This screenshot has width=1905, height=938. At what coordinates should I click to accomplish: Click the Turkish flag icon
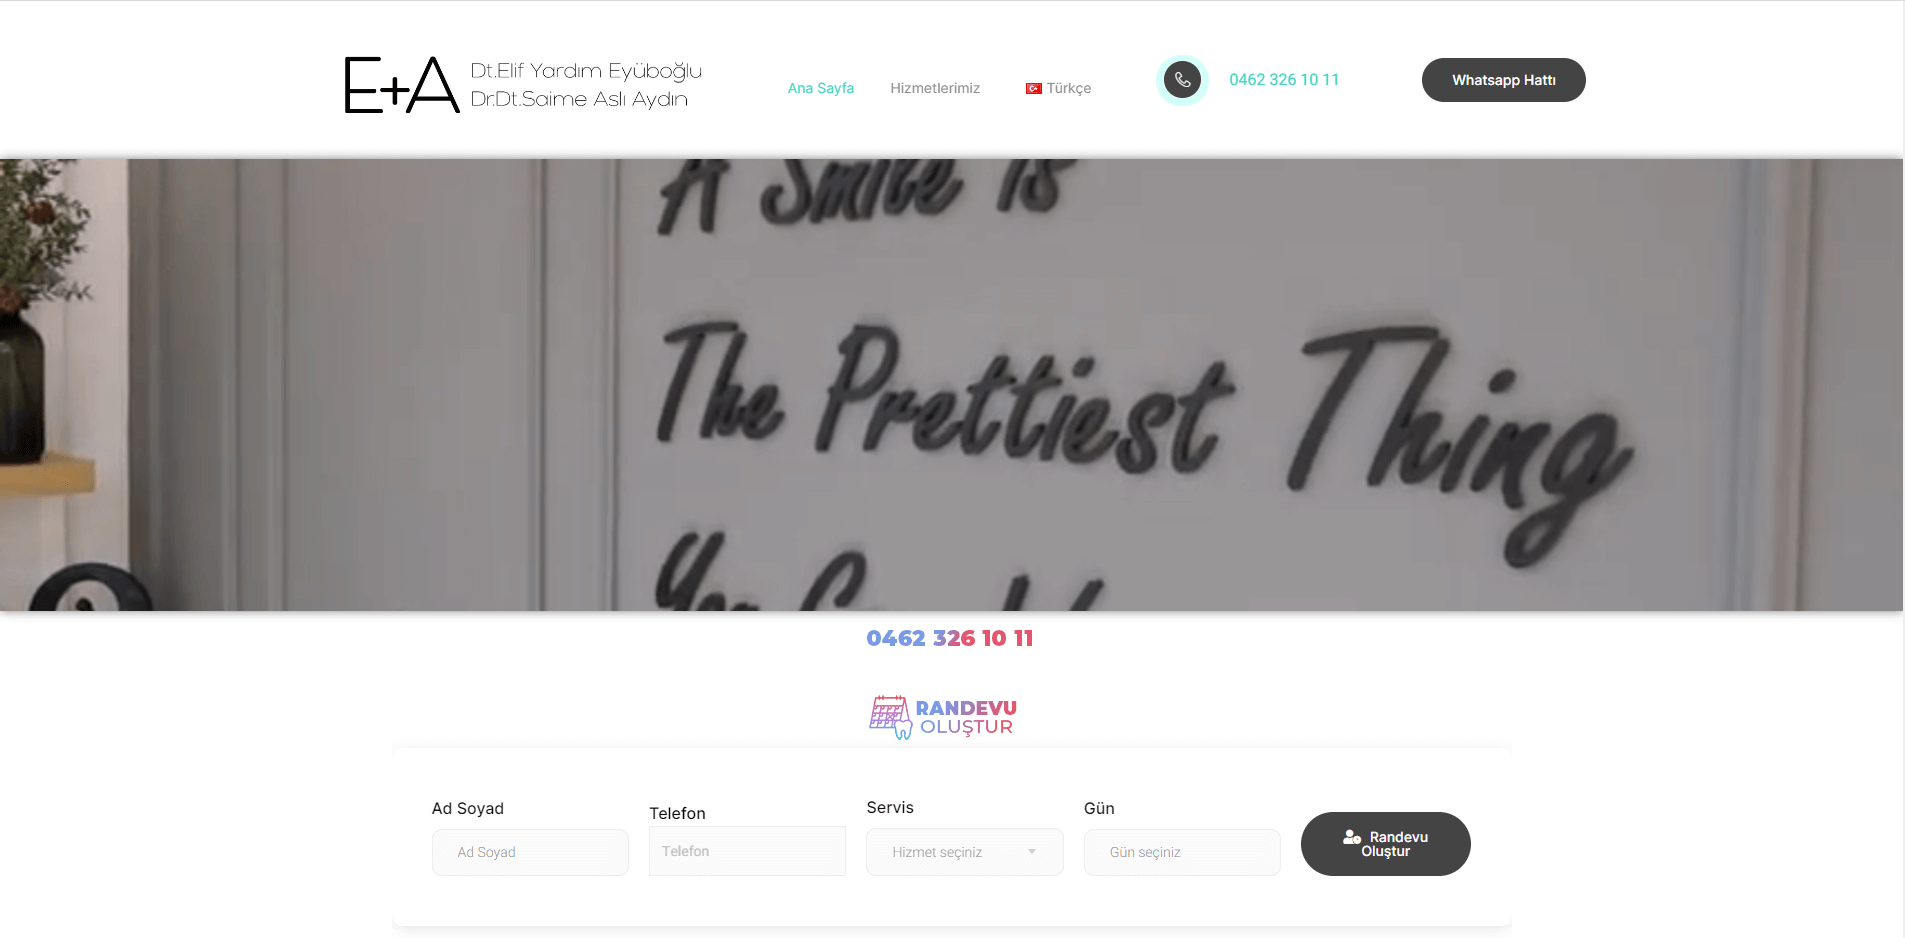(1033, 89)
